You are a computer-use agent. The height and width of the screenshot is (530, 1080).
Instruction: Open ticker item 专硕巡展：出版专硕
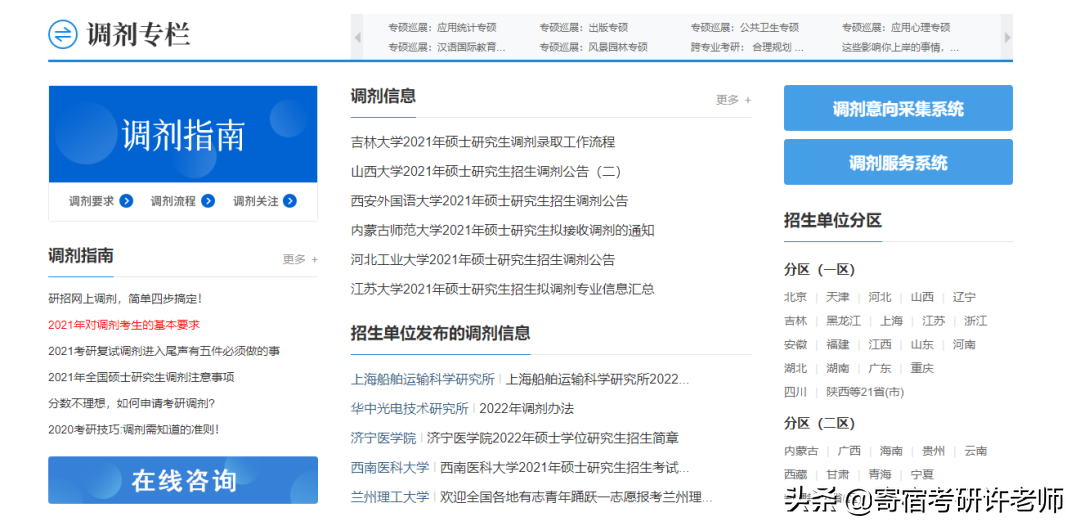point(583,28)
